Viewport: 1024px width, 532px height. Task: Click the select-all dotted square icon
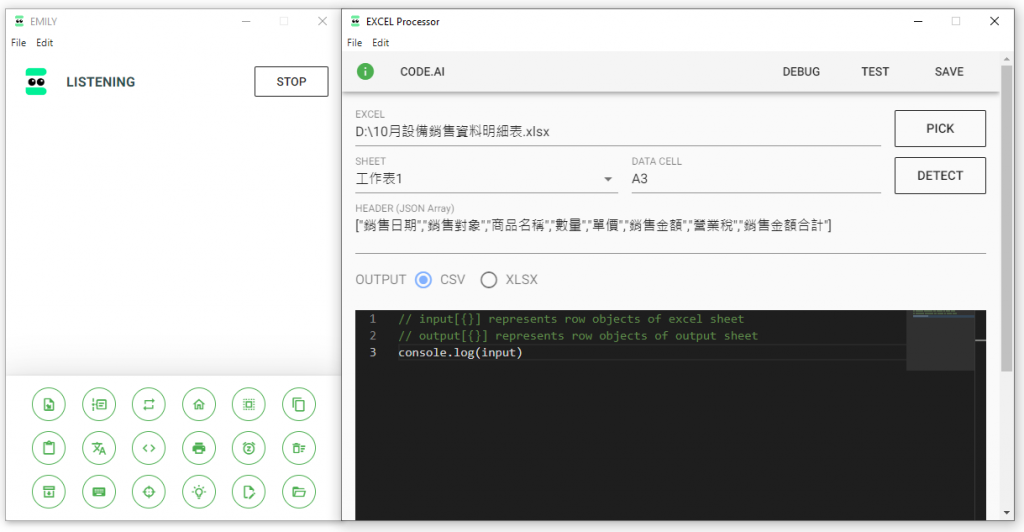pos(249,405)
